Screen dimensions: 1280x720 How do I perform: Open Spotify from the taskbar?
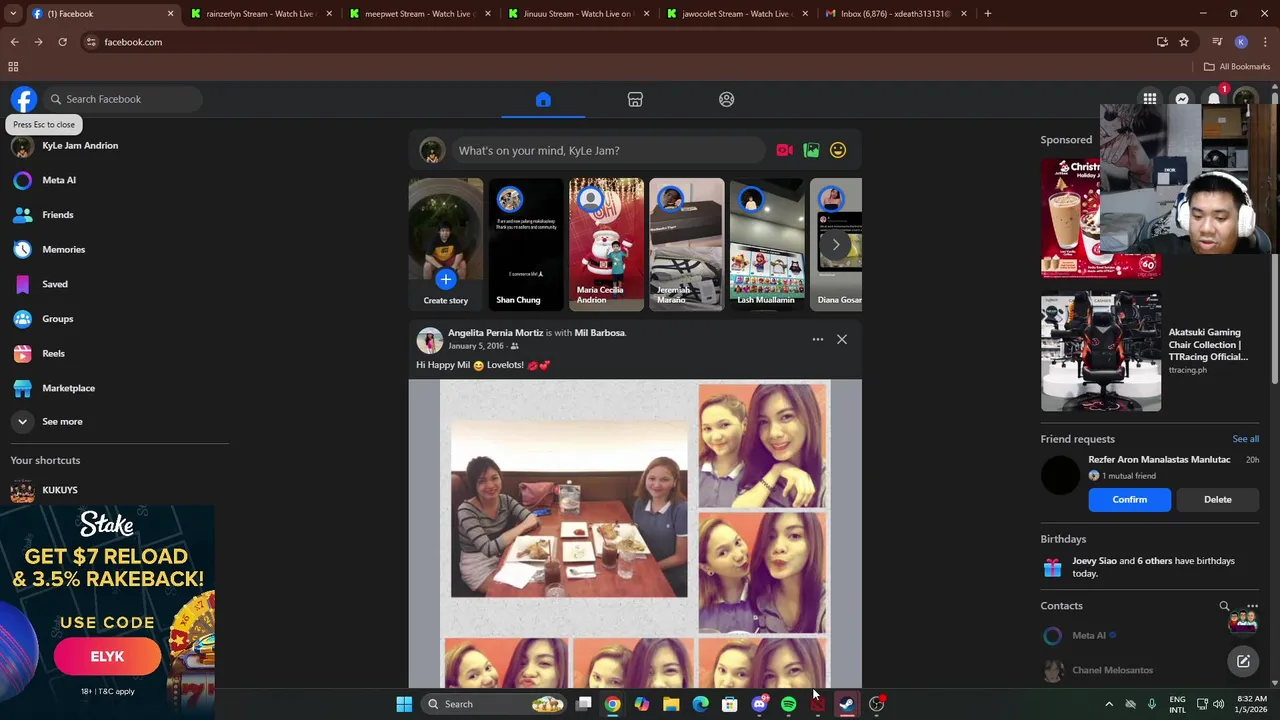click(788, 704)
